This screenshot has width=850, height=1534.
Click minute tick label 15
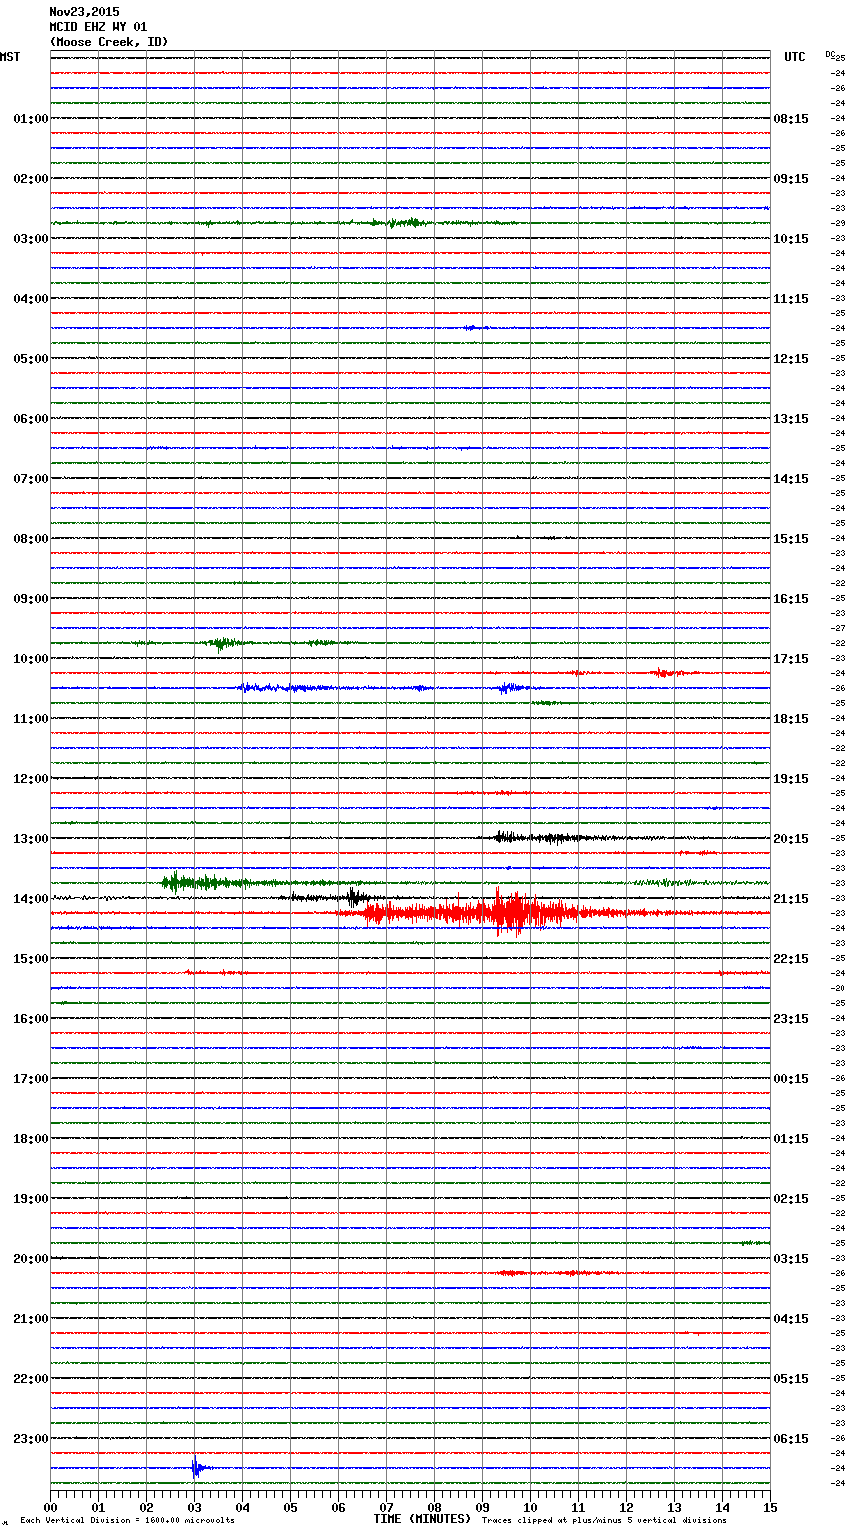(770, 1507)
